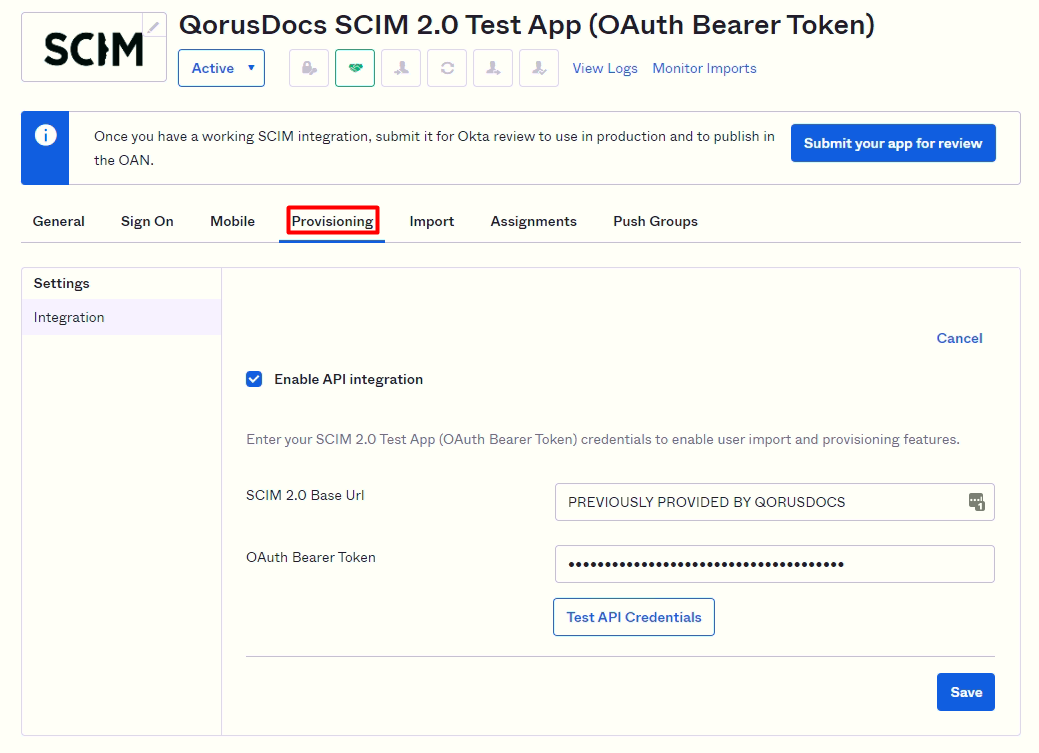This screenshot has height=753, width=1039.
Task: Click the blue info icon in the banner
Action: click(x=46, y=135)
